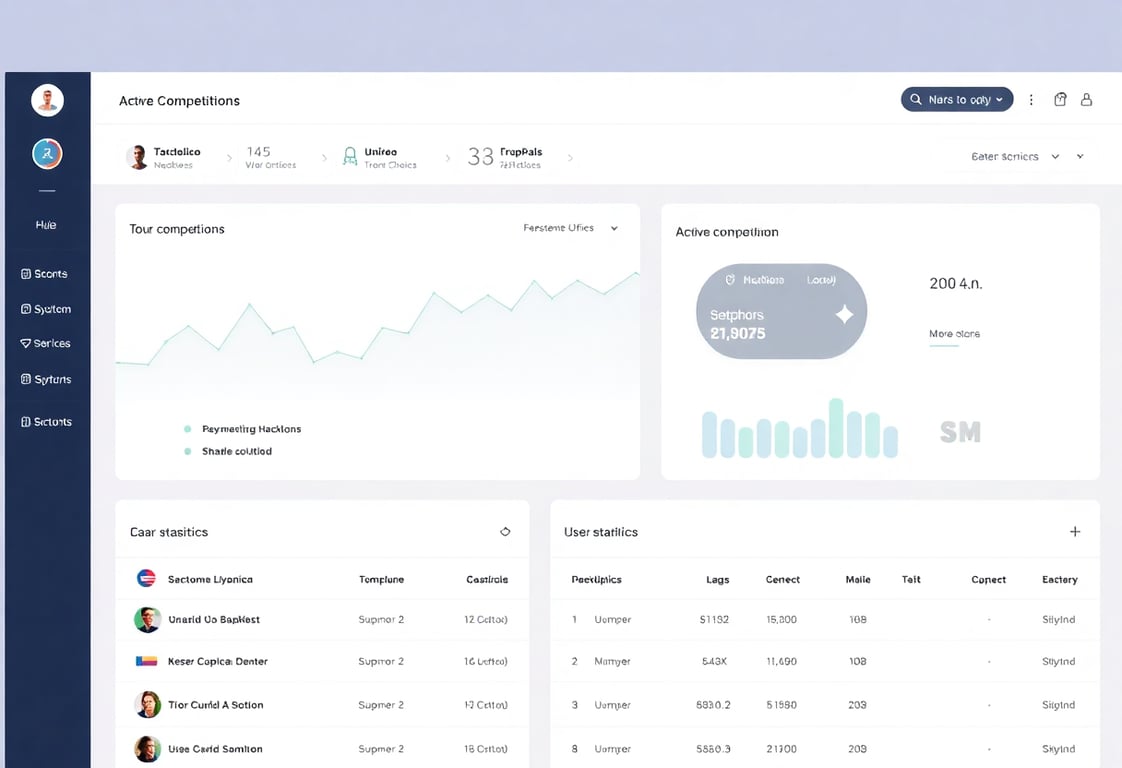The image size is (1122, 768).
Task: Click the orange avatar badge in sidebar
Action: tap(47, 155)
